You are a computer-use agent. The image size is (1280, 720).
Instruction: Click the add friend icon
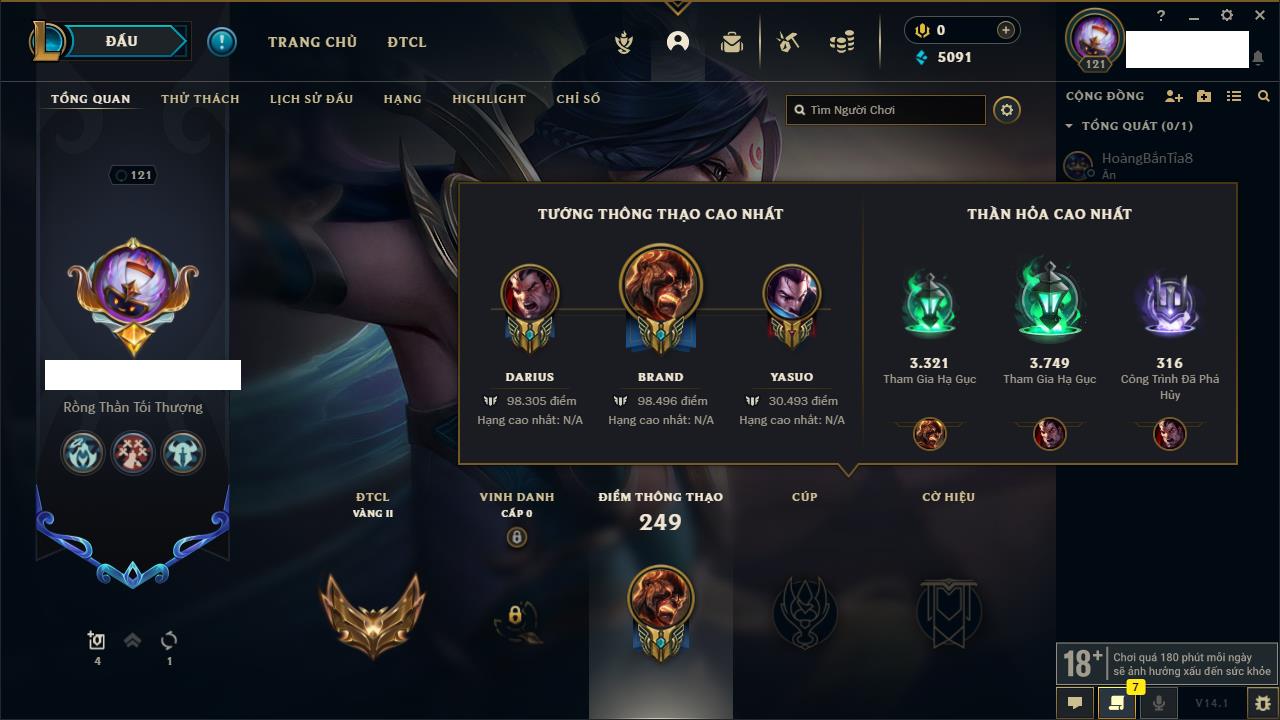(1174, 96)
